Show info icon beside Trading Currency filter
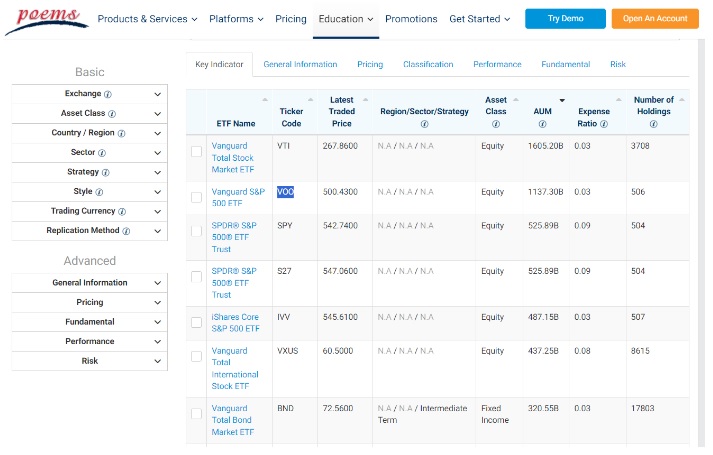 point(122,211)
